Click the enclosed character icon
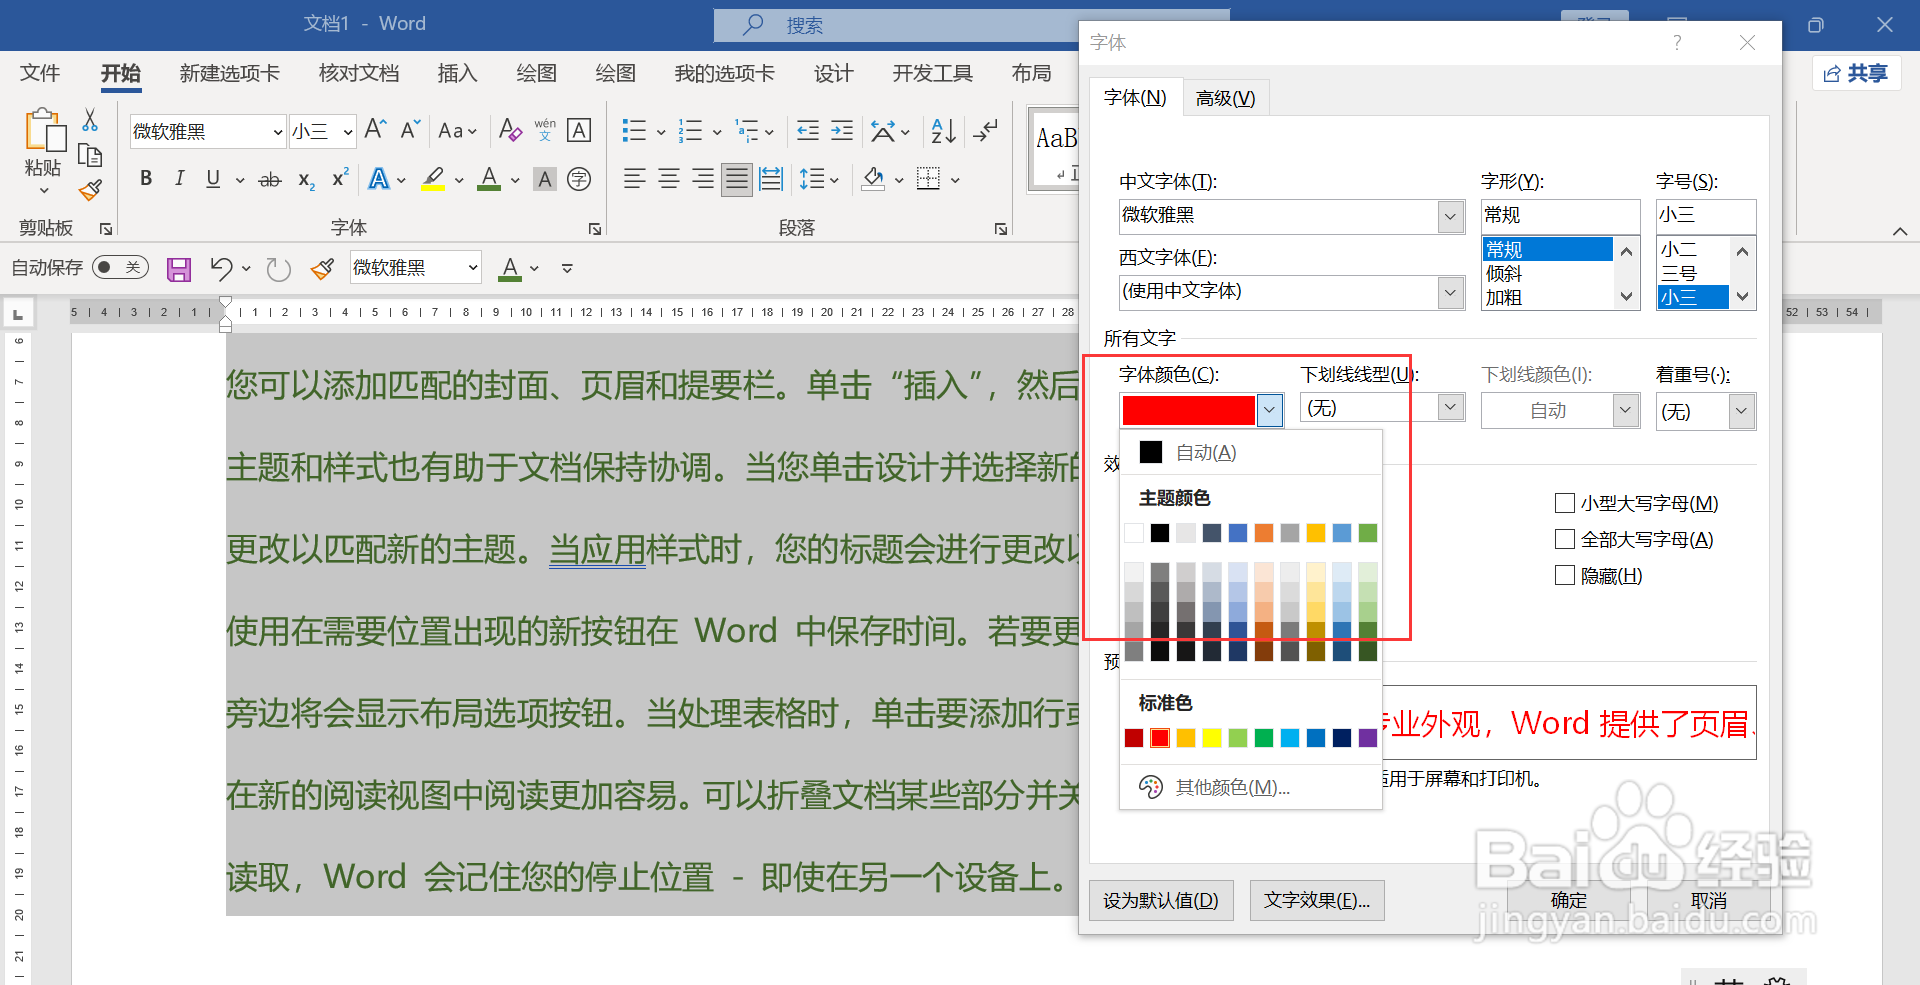This screenshot has height=985, width=1920. coord(579,179)
